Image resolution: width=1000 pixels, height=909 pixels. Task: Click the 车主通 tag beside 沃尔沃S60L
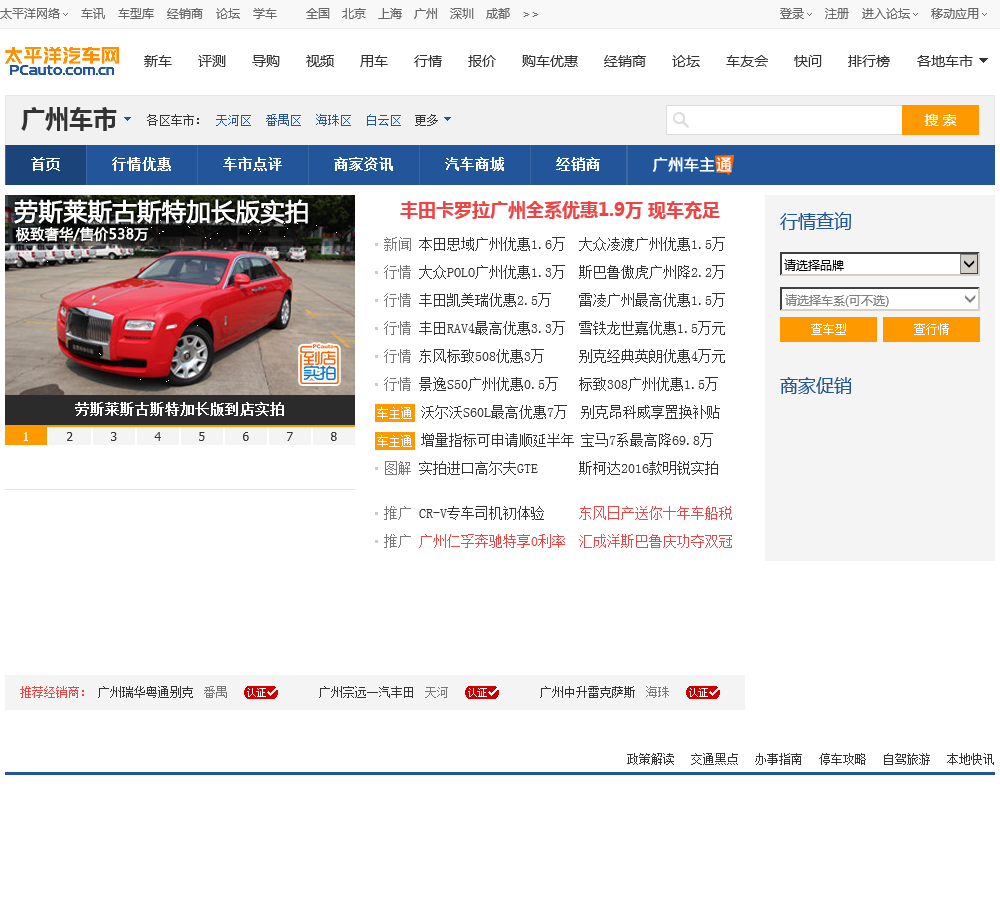pyautogui.click(x=394, y=413)
